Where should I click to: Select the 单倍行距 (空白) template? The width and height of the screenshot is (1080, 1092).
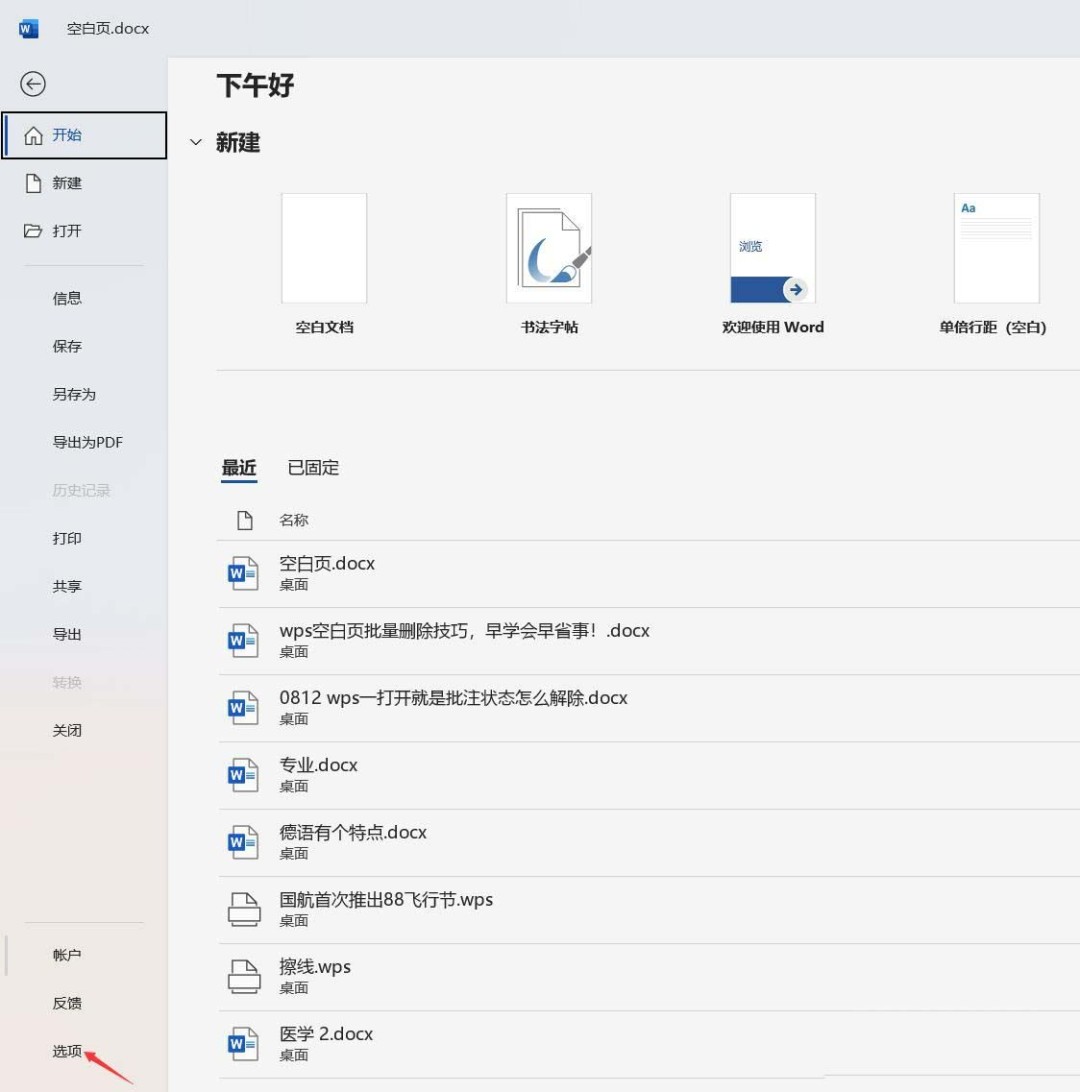(996, 248)
